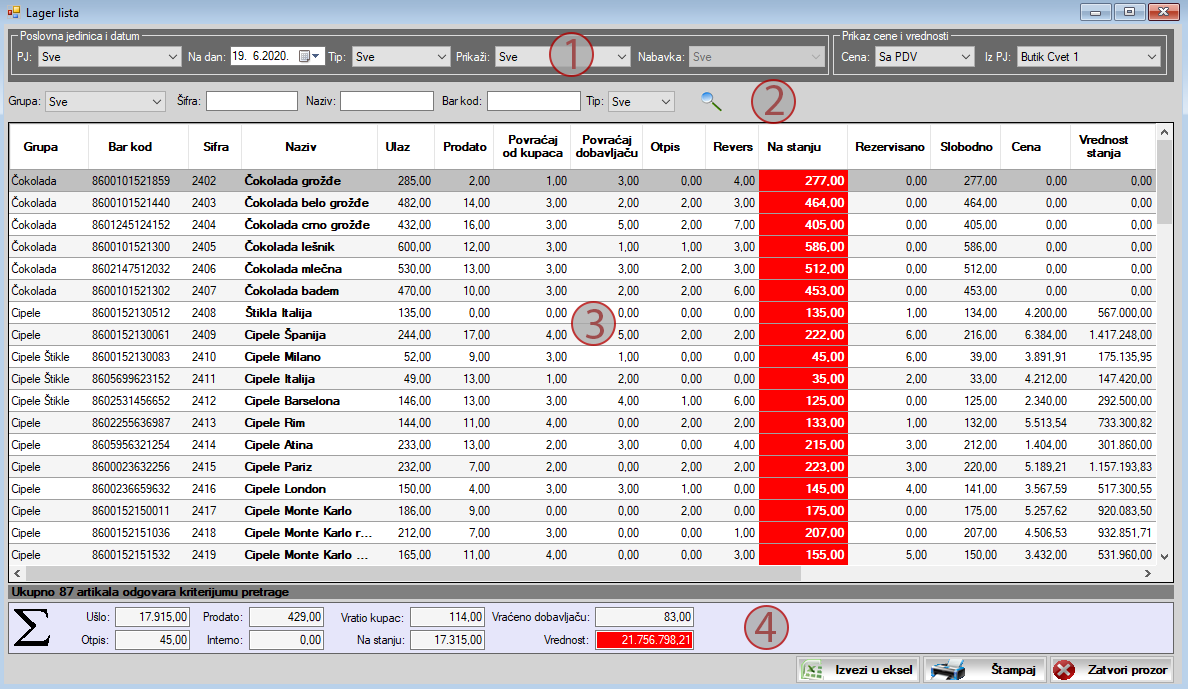Select the Štikla Italija row
The width and height of the screenshot is (1188, 689).
point(583,313)
